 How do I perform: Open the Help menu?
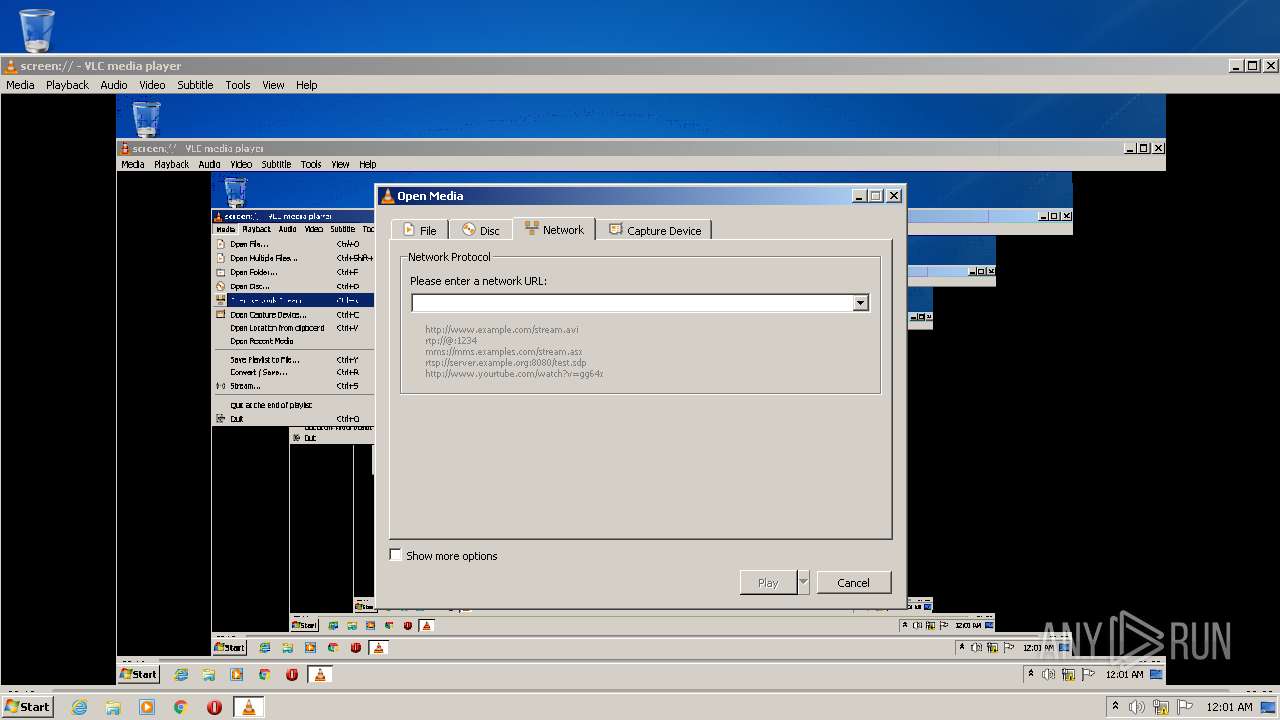point(306,85)
